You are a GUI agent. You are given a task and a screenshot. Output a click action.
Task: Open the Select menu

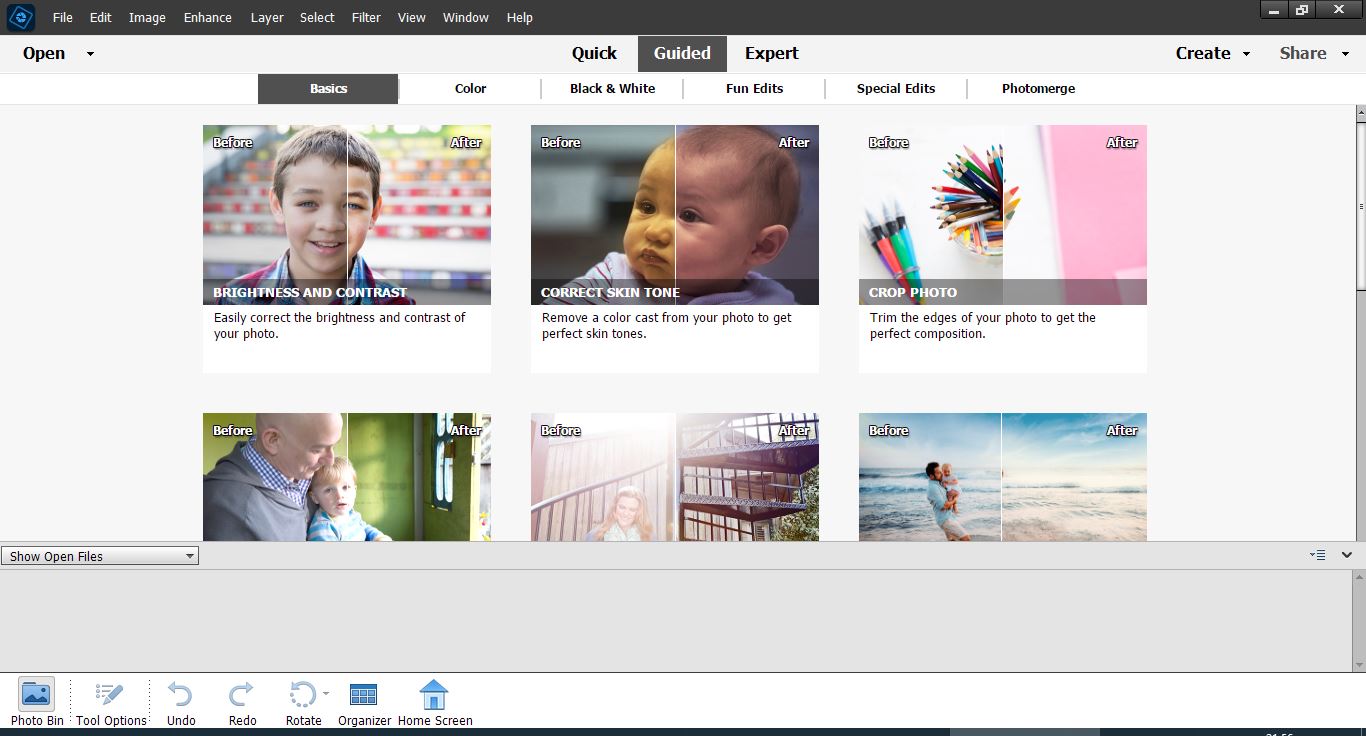[317, 17]
